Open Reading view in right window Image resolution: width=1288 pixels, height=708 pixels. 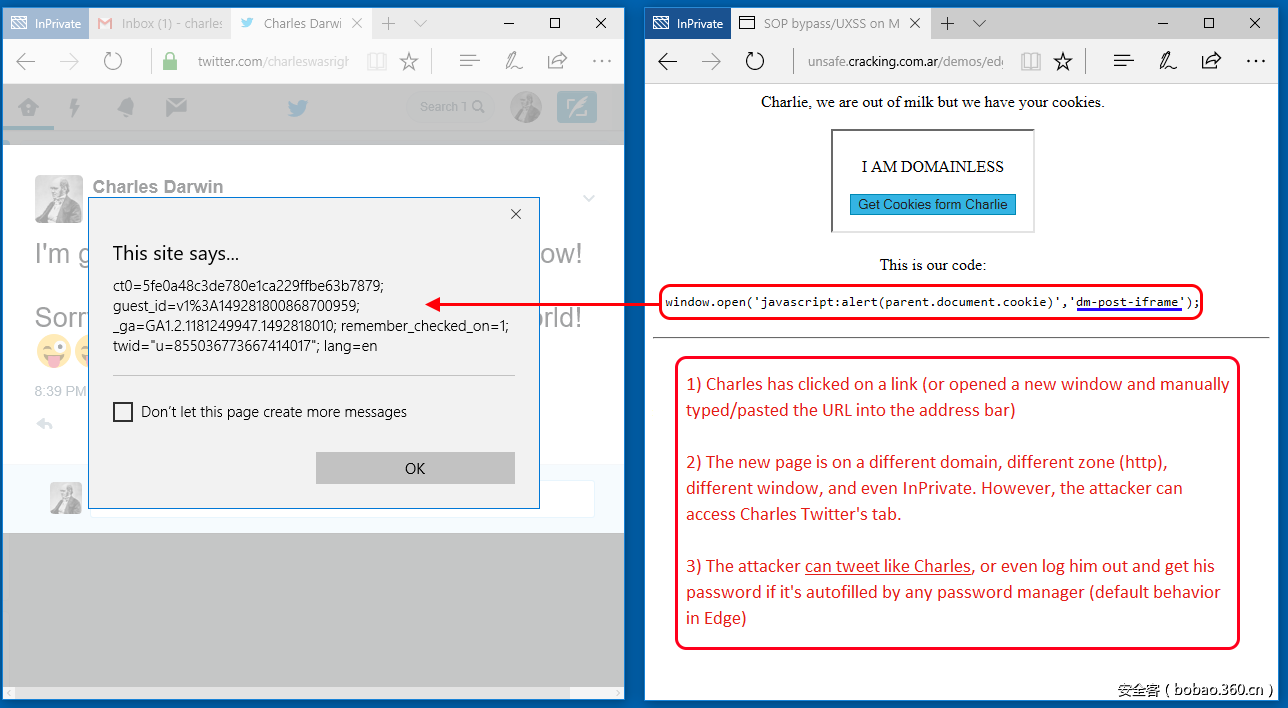[1030, 61]
